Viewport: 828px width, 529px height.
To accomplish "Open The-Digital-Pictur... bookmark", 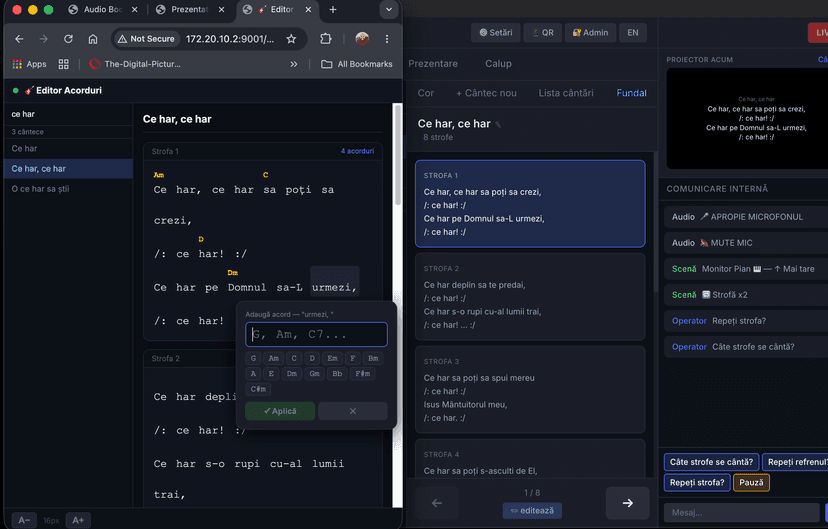I will click(x=136, y=64).
